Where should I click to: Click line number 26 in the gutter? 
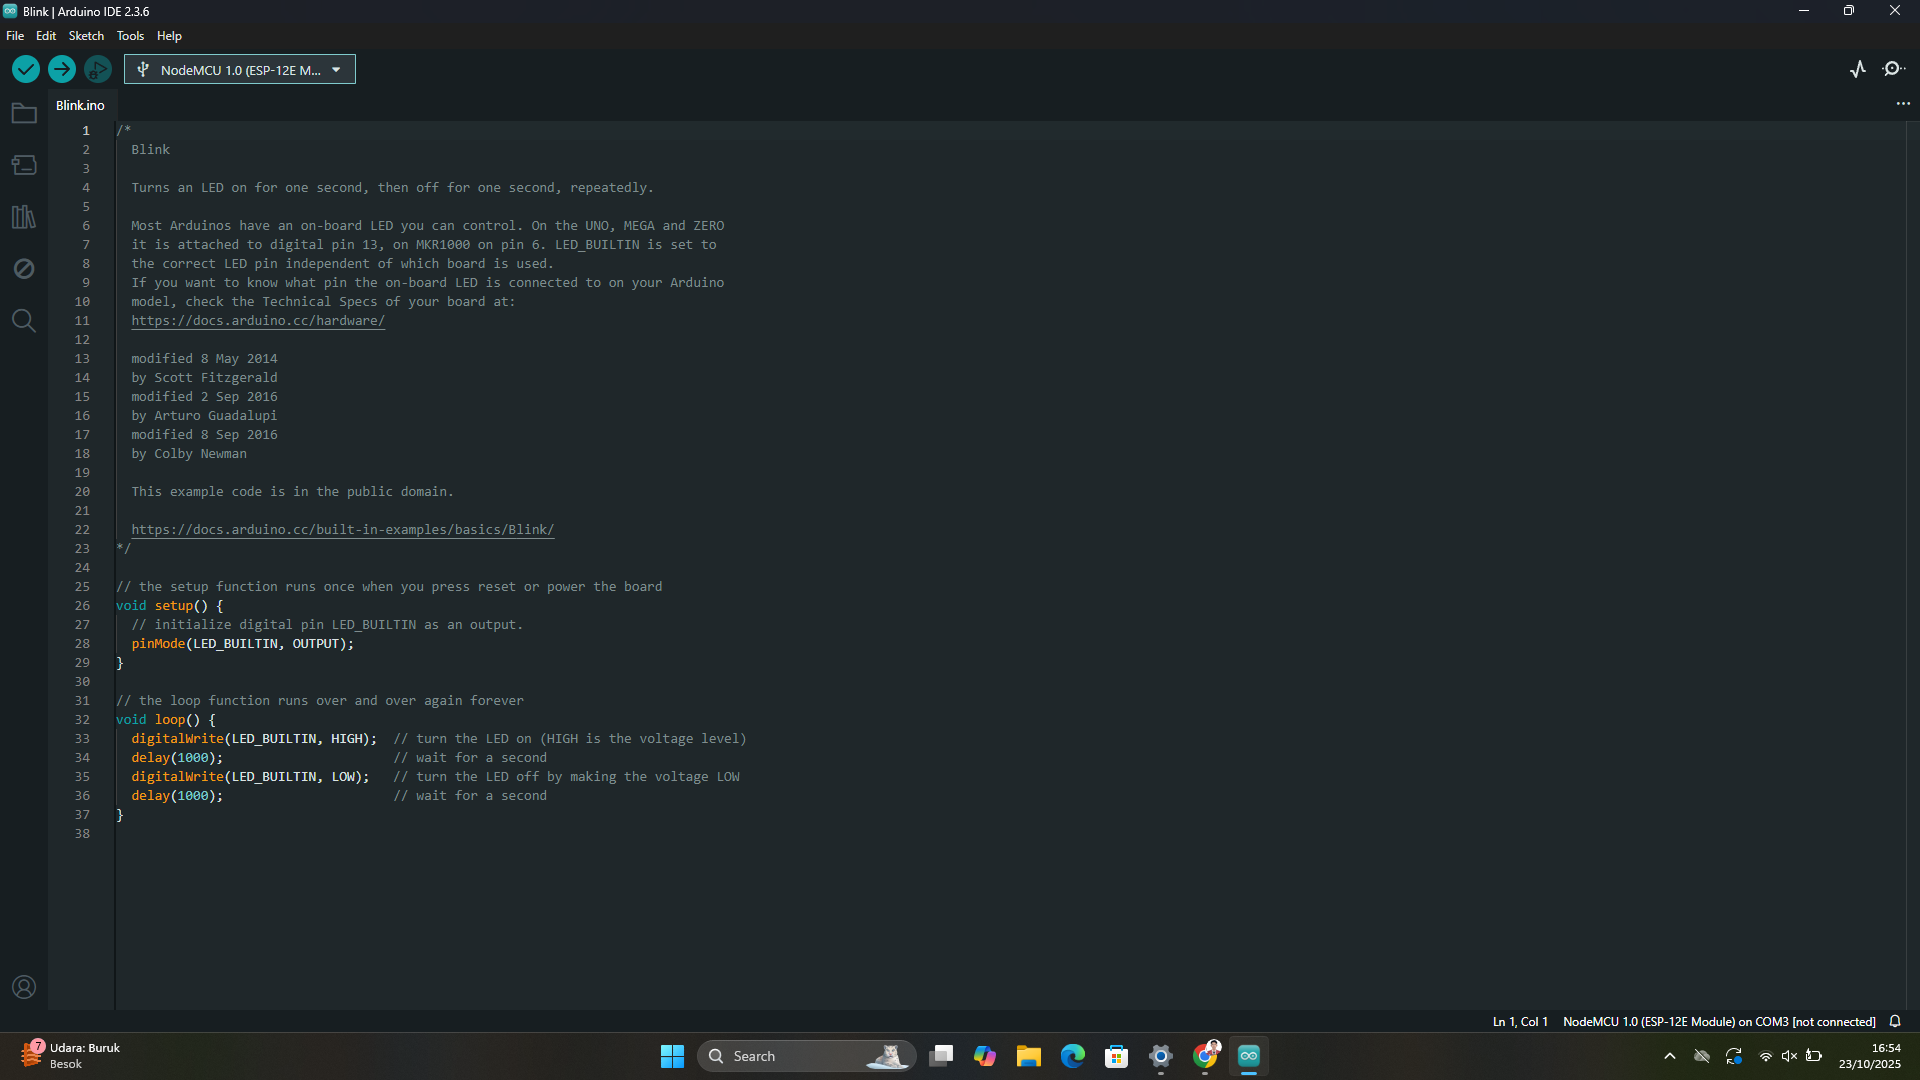click(82, 606)
